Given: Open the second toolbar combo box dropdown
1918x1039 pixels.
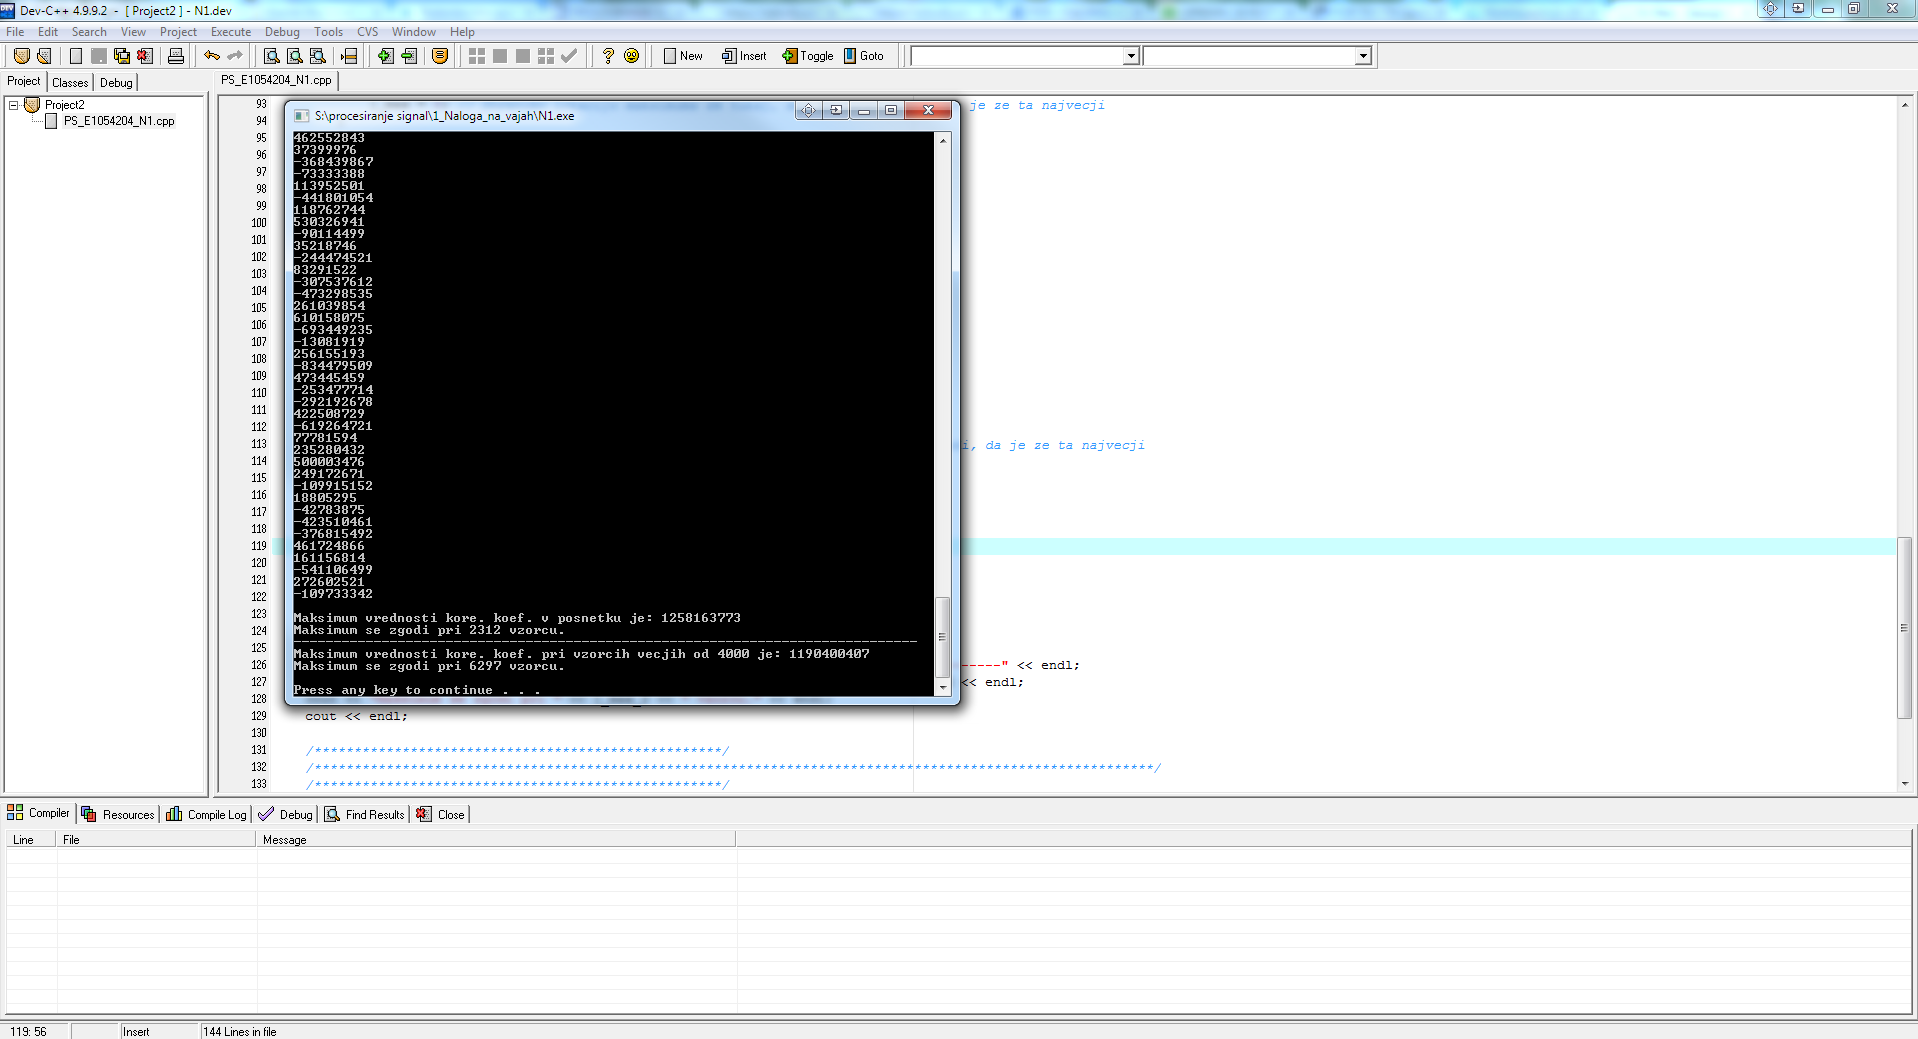Looking at the screenshot, I should [1363, 57].
